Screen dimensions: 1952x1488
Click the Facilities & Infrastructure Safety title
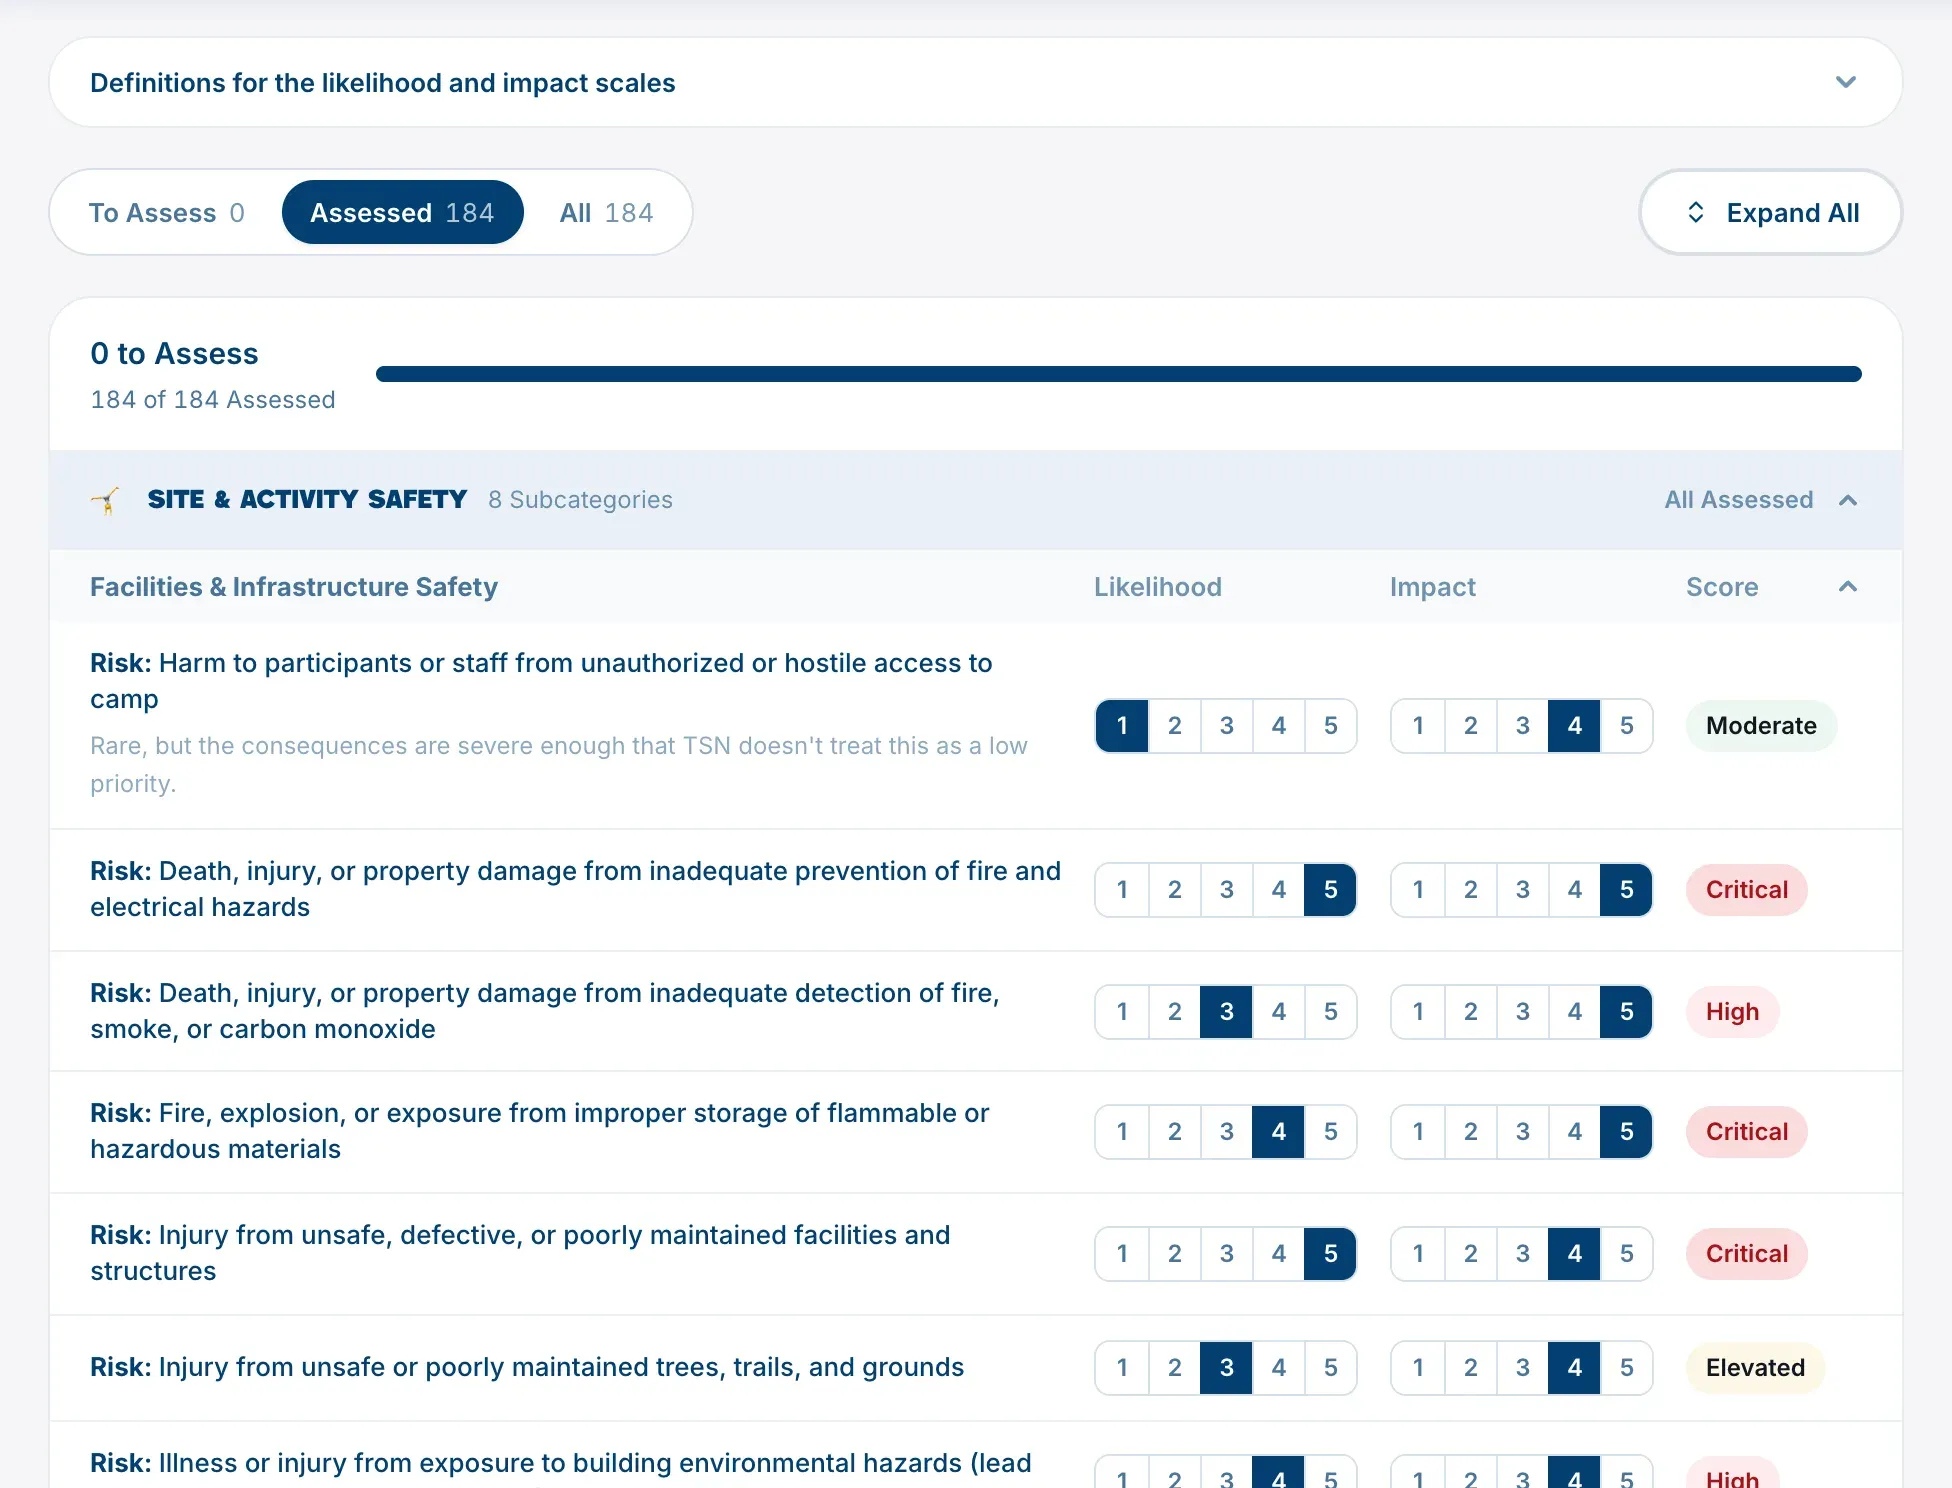coord(294,587)
